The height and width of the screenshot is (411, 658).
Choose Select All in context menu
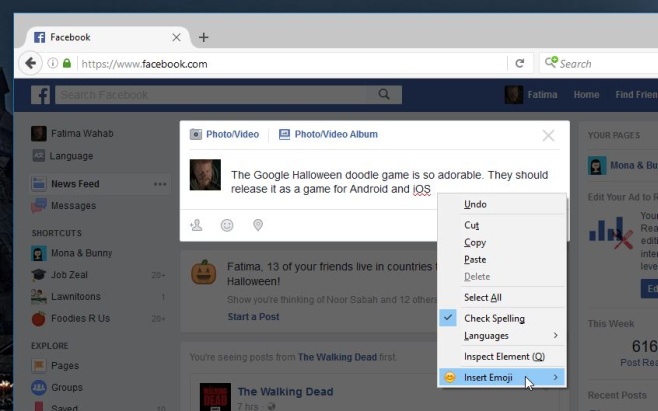(502, 298)
